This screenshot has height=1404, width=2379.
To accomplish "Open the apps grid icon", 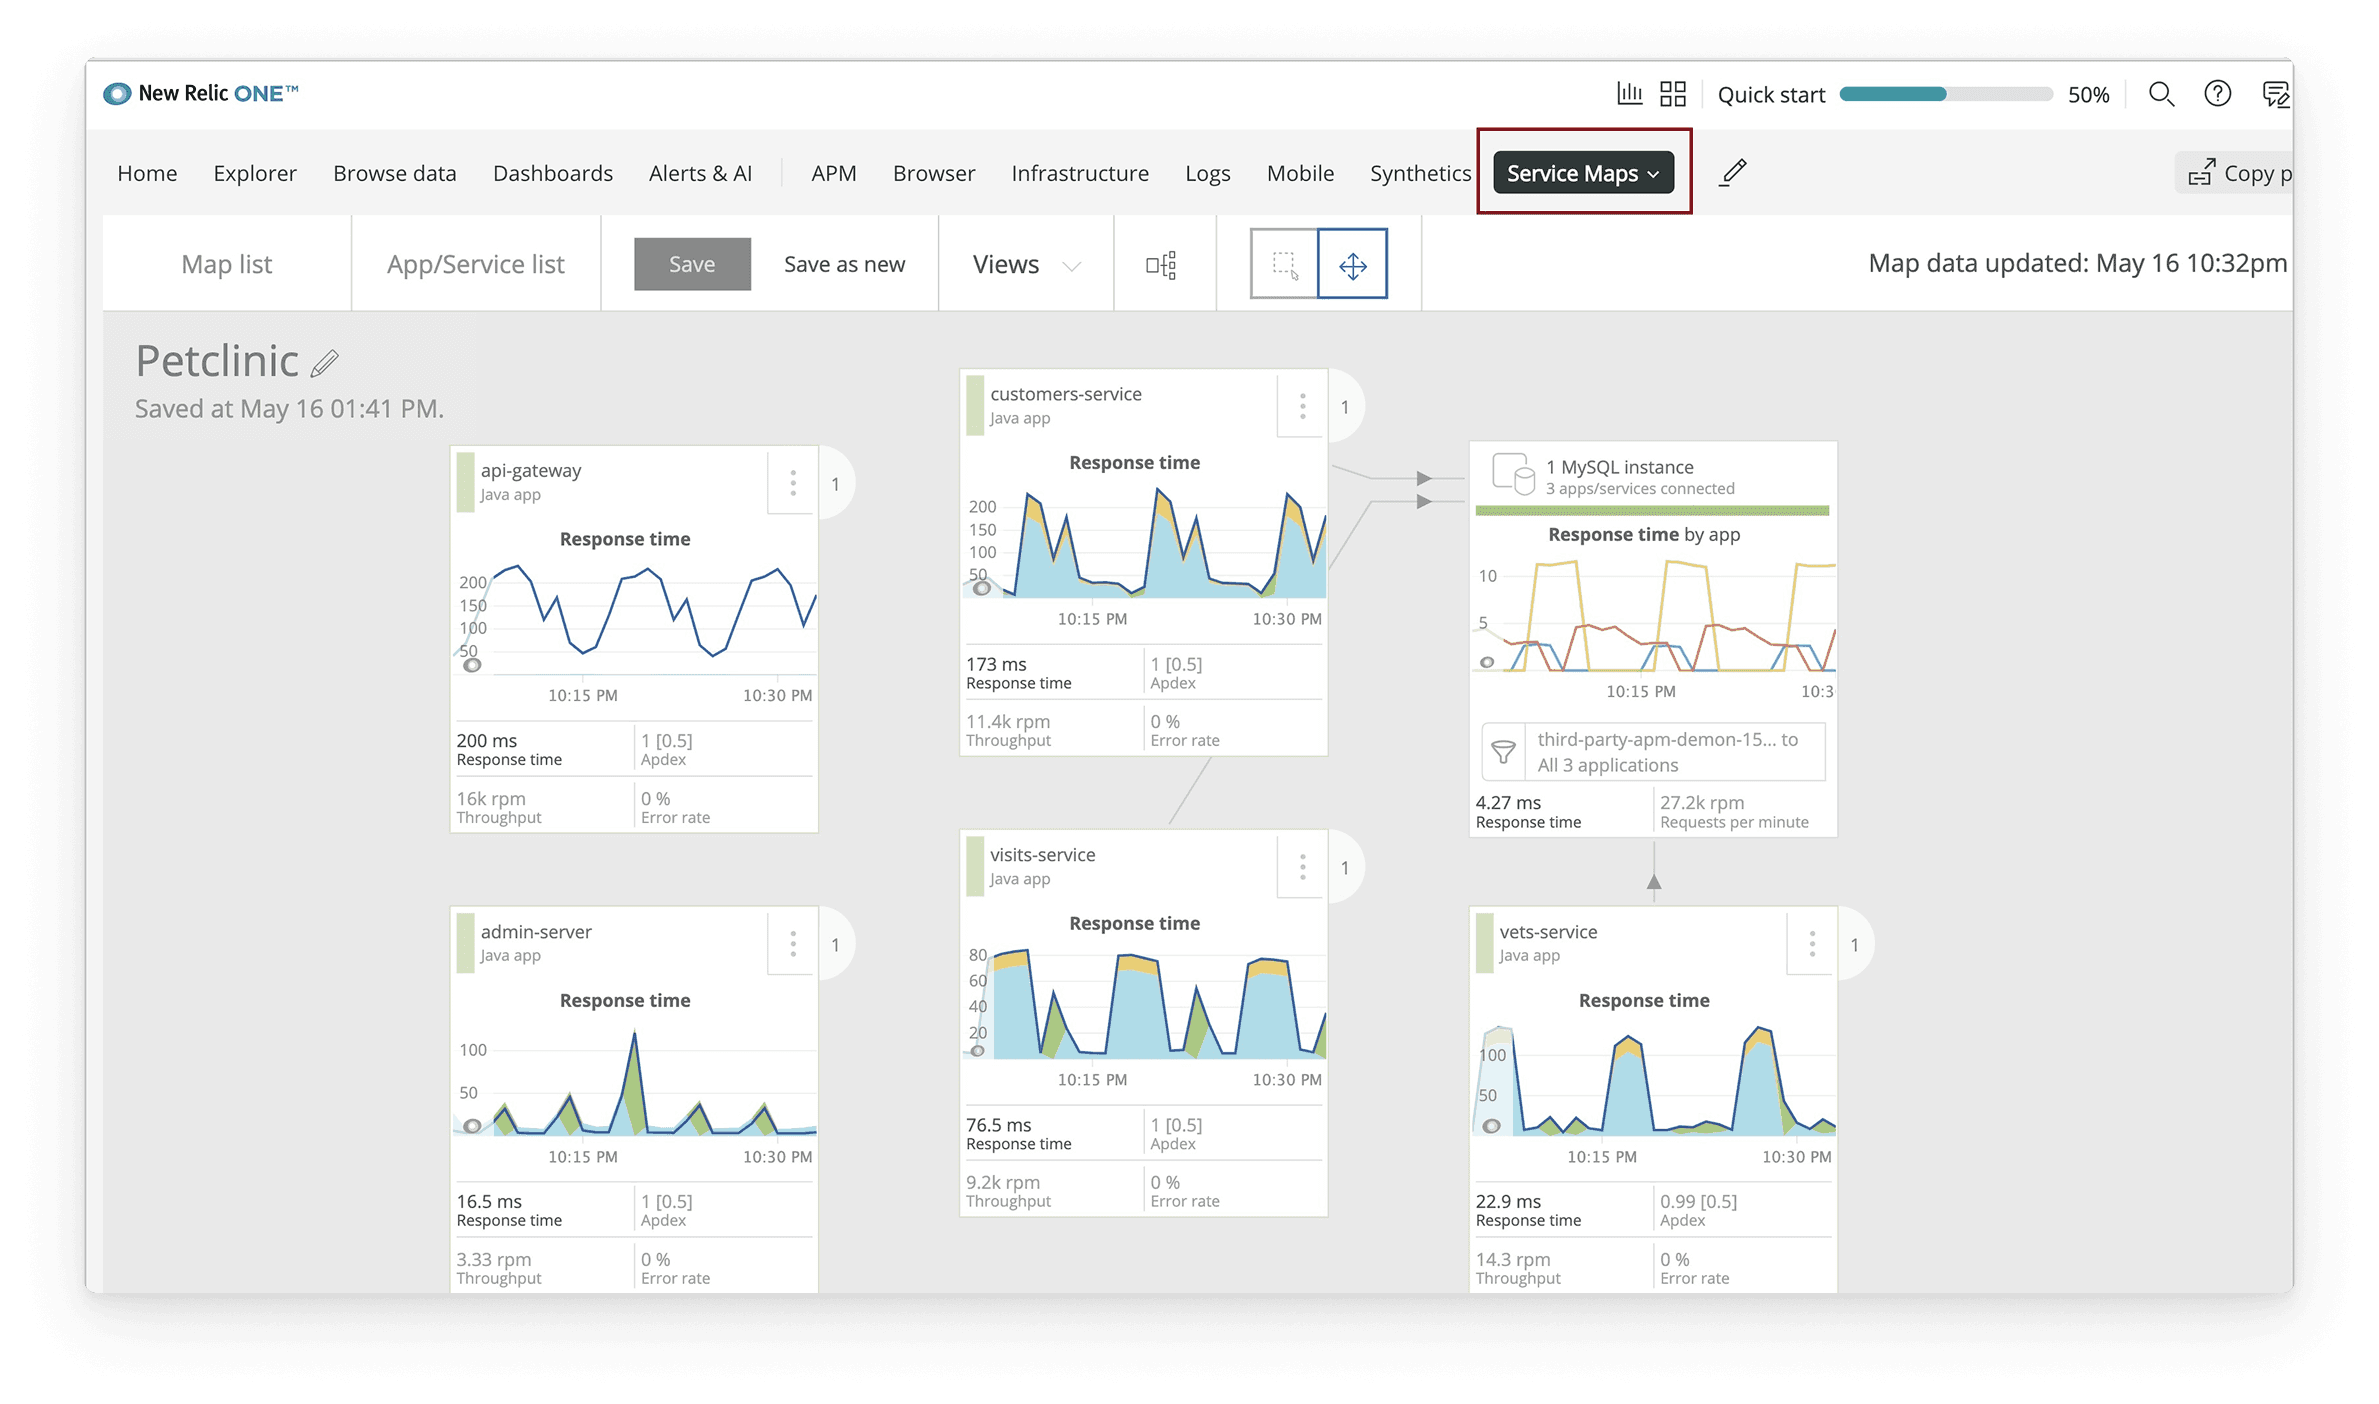I will point(1673,94).
